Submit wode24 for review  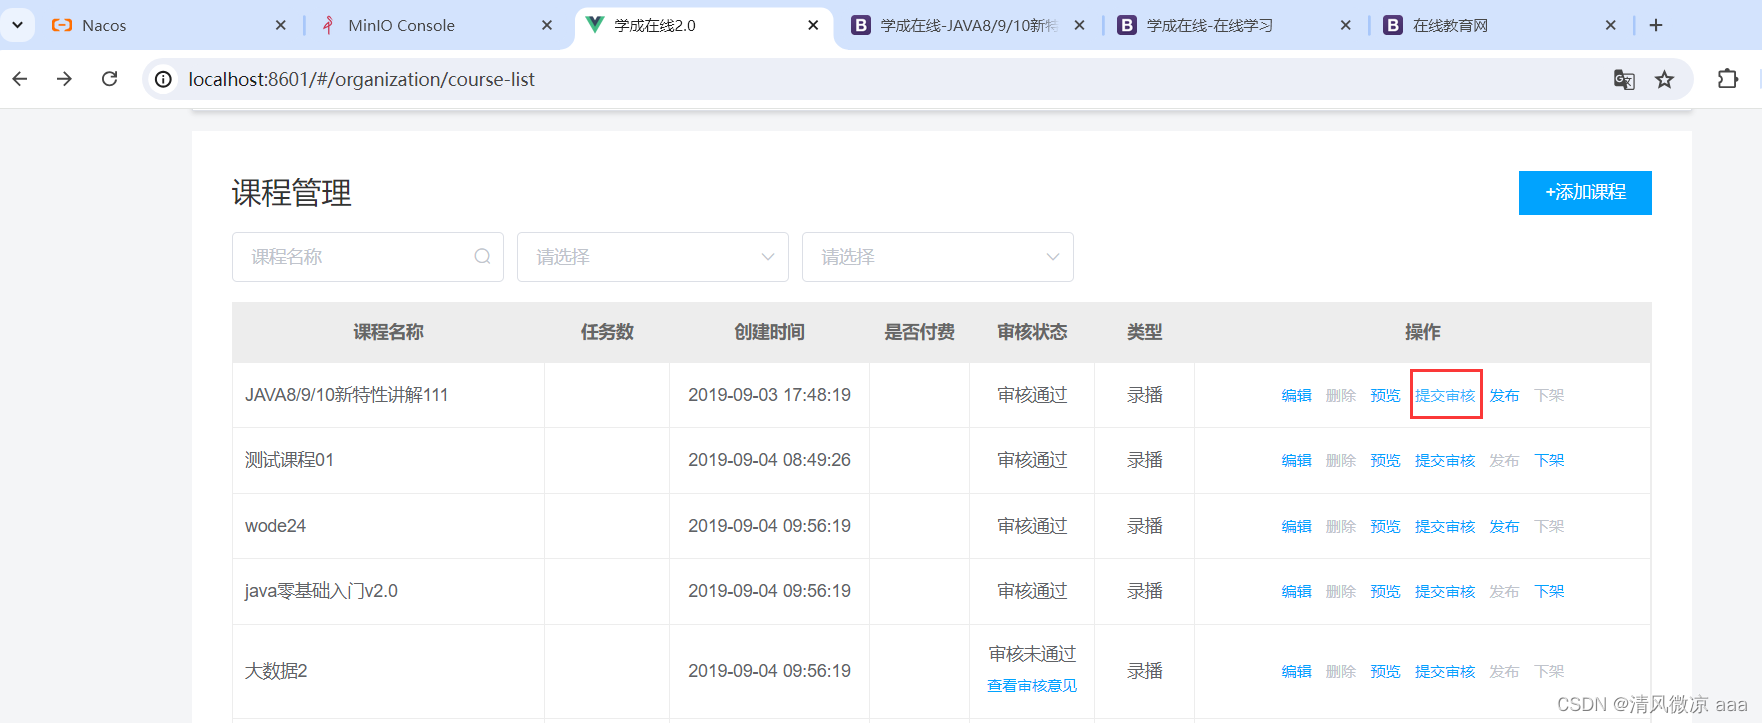tap(1445, 526)
